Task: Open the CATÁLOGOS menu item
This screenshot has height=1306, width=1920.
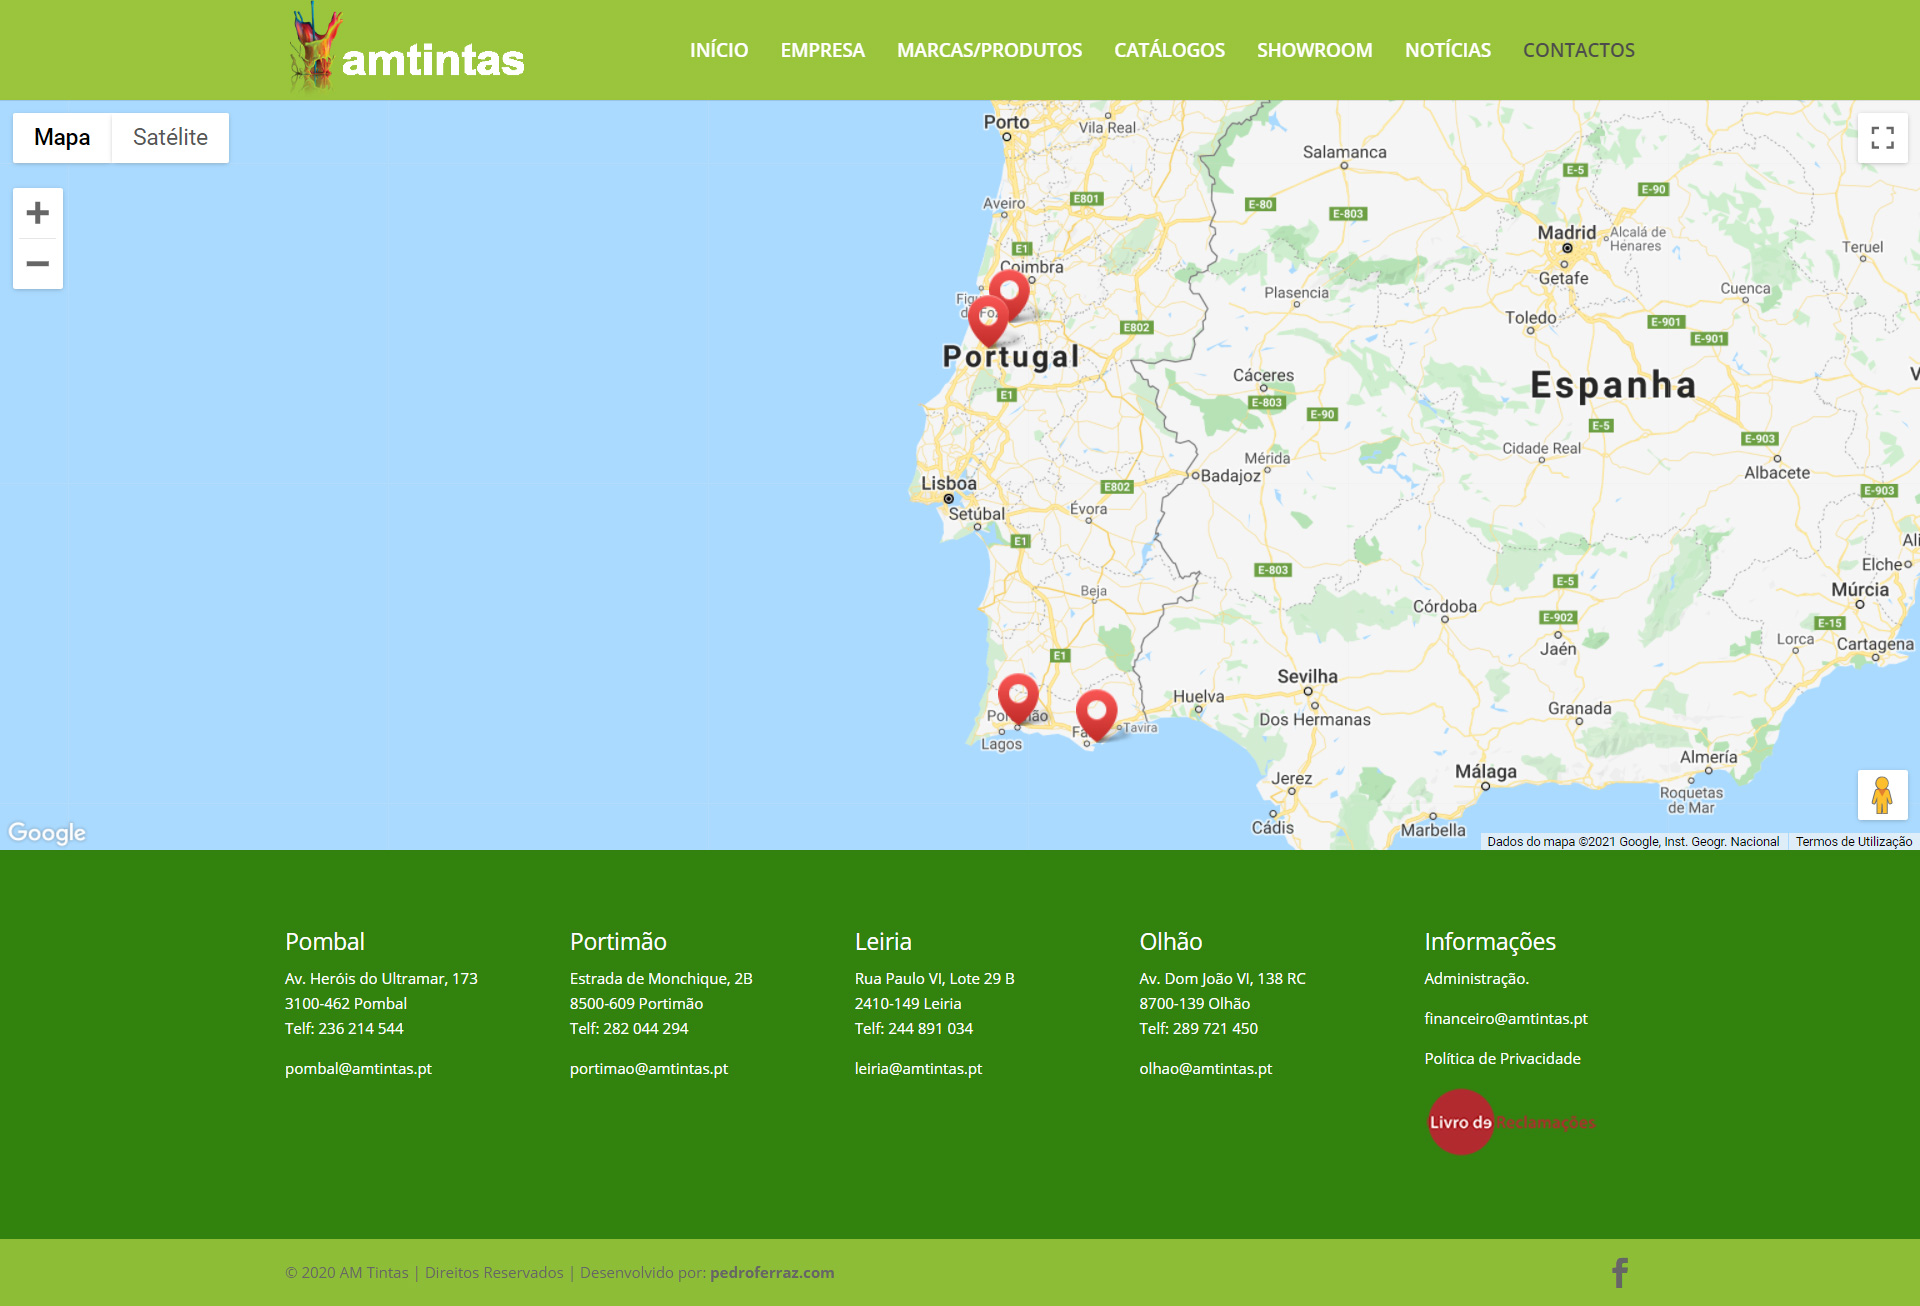Action: 1169,50
